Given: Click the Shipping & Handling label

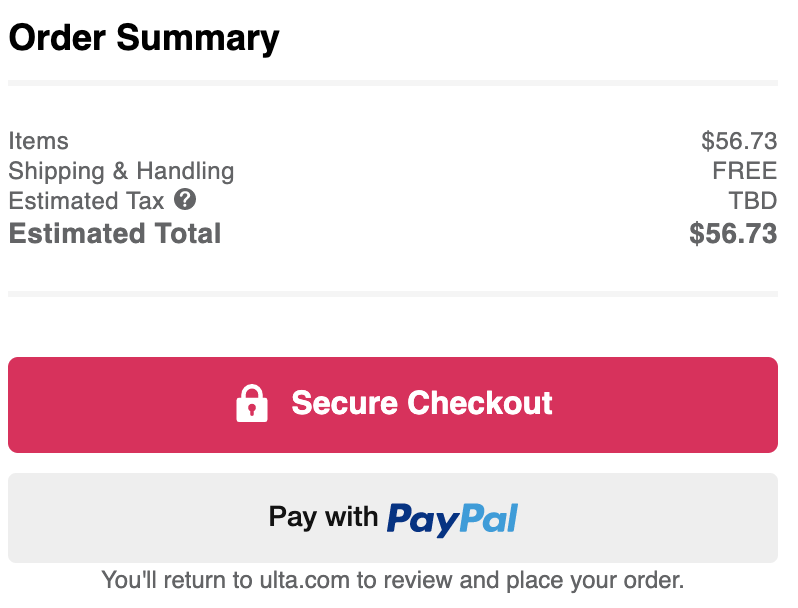Looking at the screenshot, I should pos(121,171).
